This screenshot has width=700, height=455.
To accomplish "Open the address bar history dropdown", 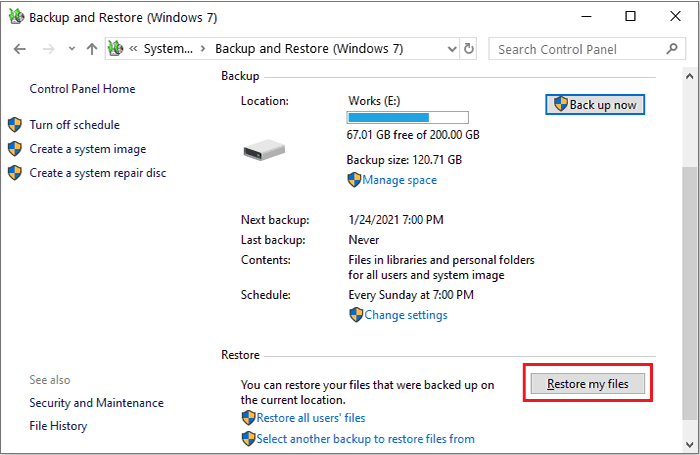I will (452, 49).
